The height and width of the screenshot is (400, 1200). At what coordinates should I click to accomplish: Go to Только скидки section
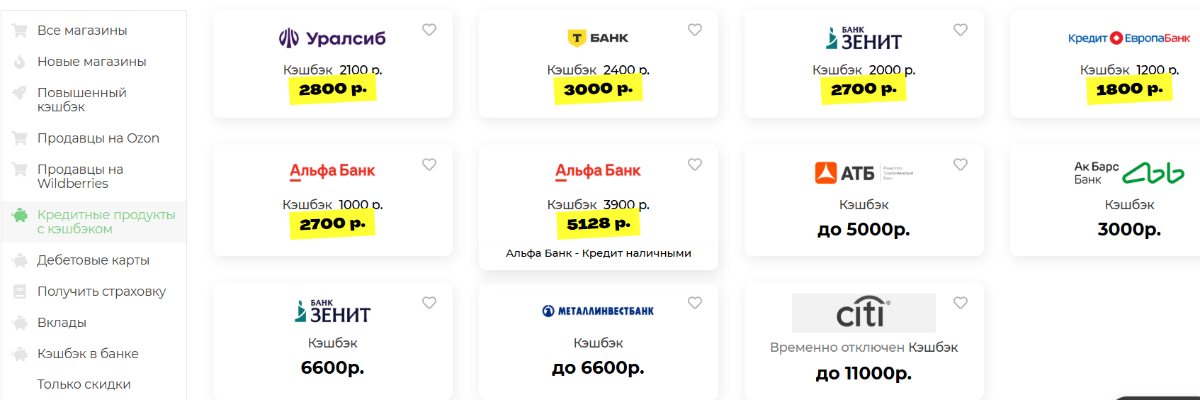coord(83,385)
